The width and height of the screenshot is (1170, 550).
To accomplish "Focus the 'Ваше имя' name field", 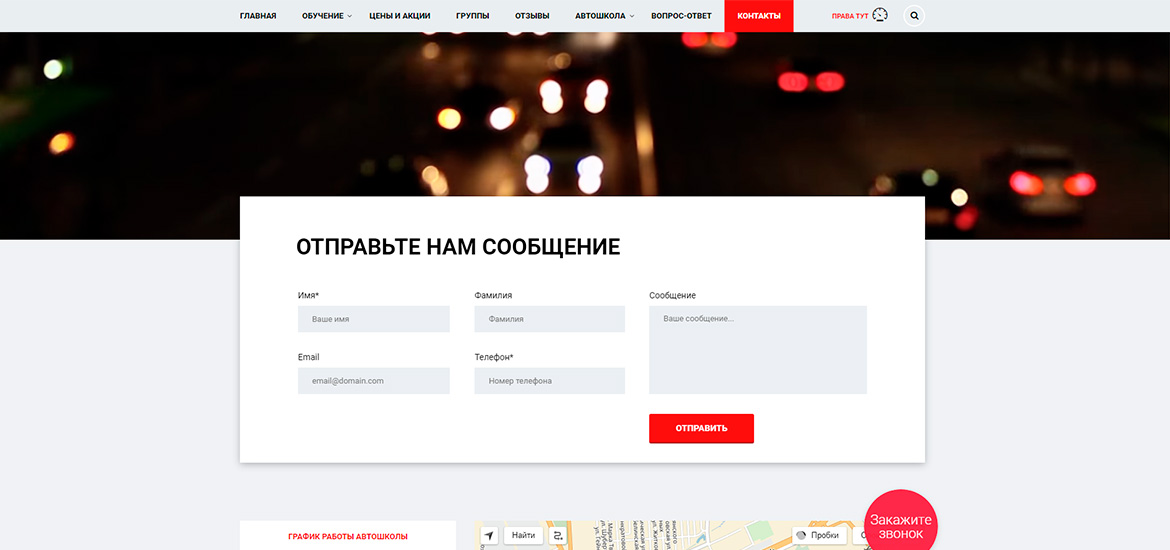I will tap(373, 319).
